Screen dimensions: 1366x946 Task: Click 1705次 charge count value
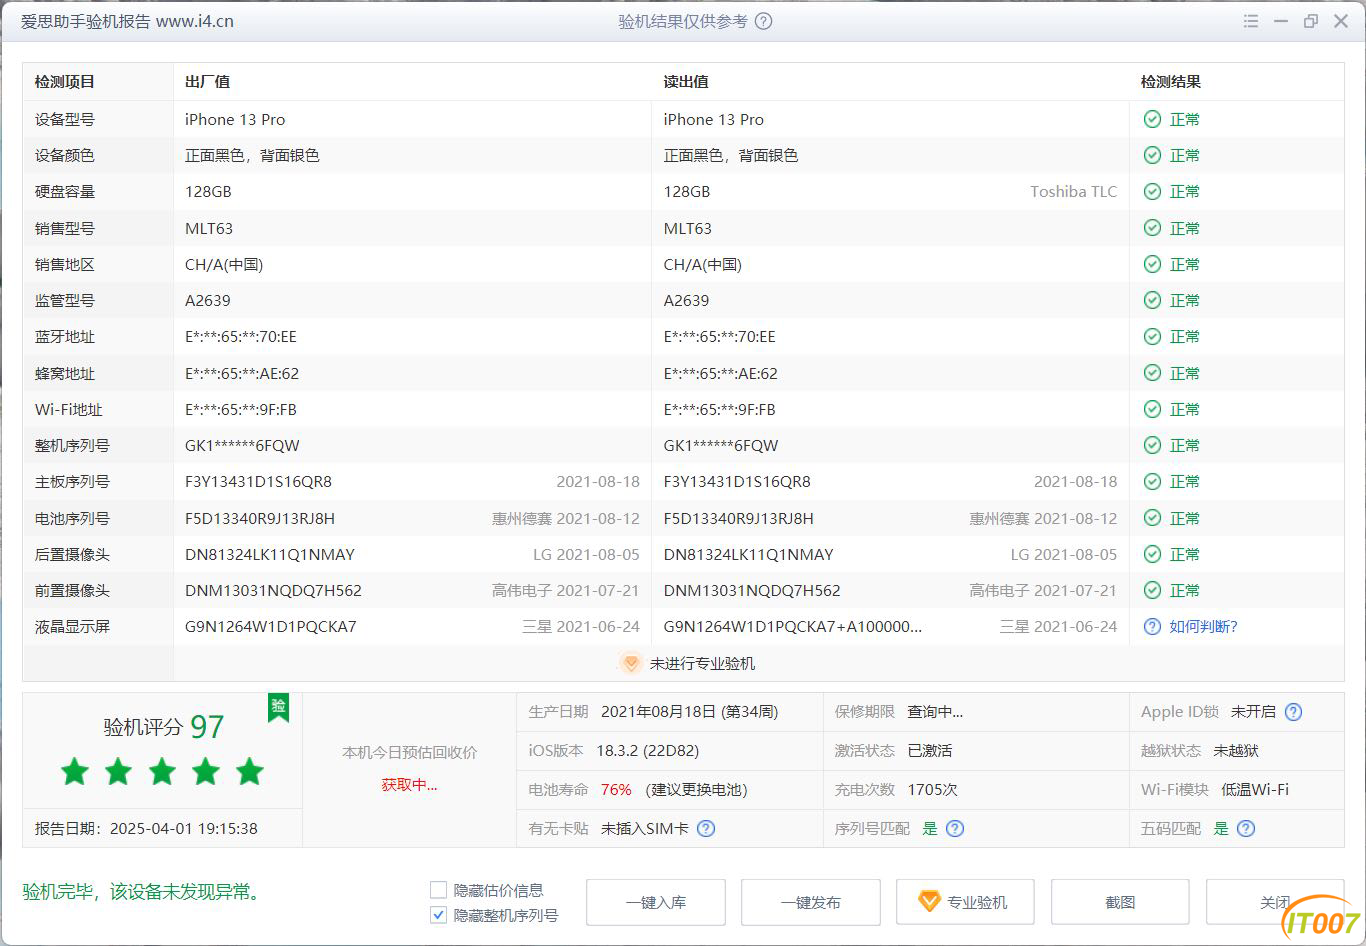(x=932, y=790)
